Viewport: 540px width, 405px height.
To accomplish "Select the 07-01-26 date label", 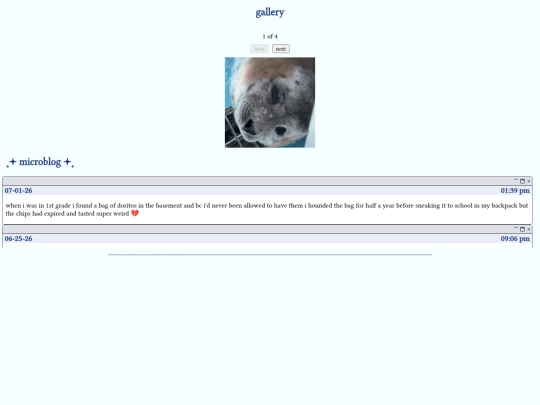I will click(x=18, y=190).
